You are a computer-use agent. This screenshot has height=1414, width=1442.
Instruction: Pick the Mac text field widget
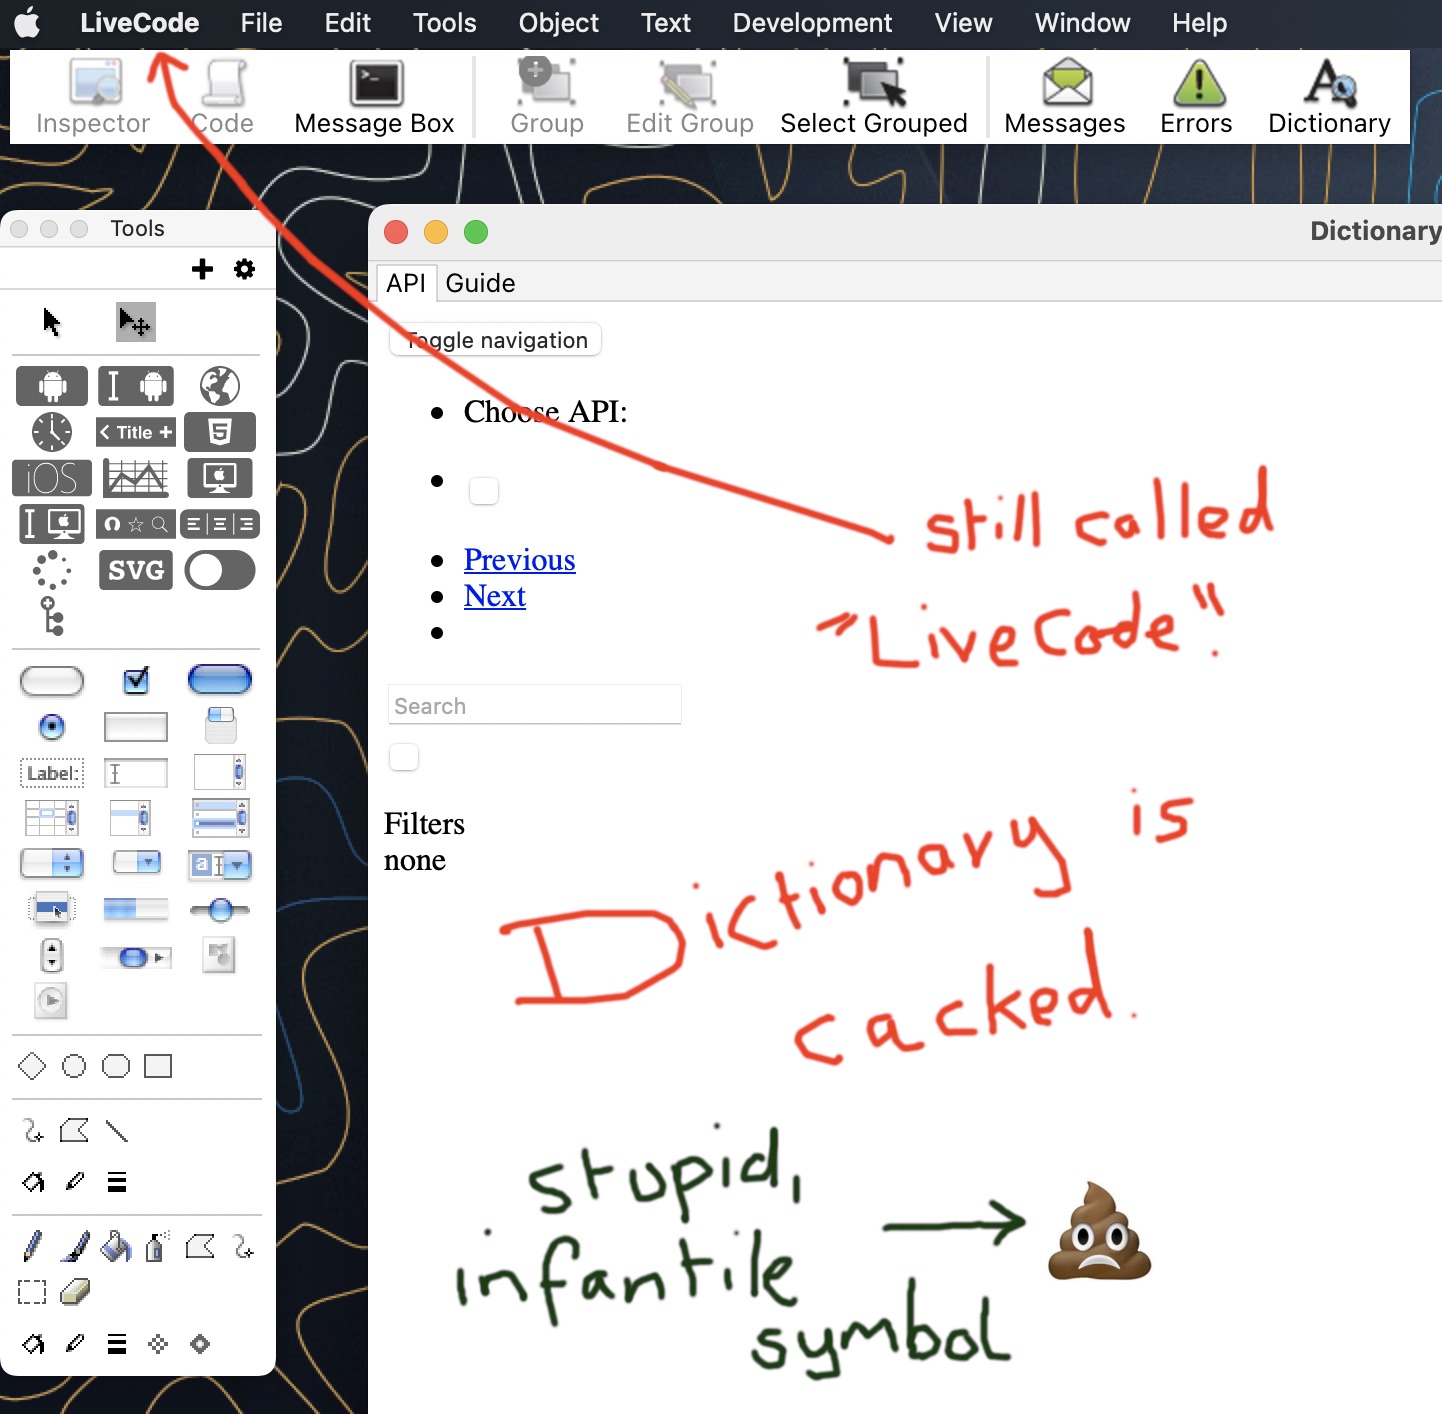pyautogui.click(x=52, y=524)
